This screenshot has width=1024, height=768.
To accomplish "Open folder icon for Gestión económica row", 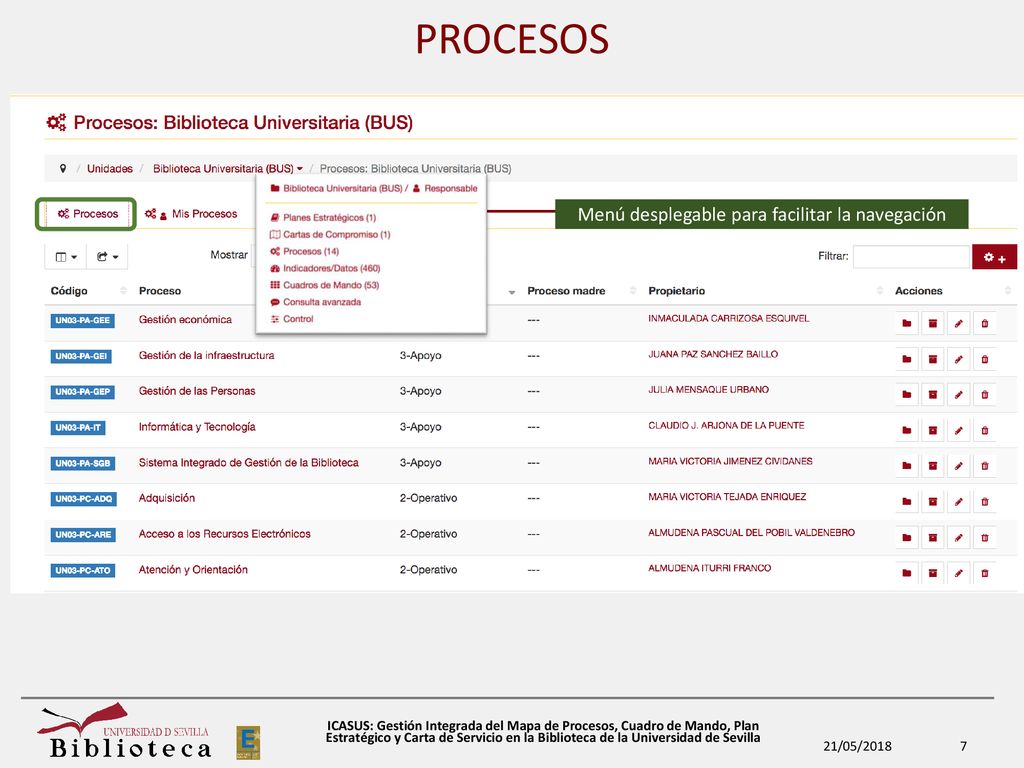I will click(x=906, y=323).
